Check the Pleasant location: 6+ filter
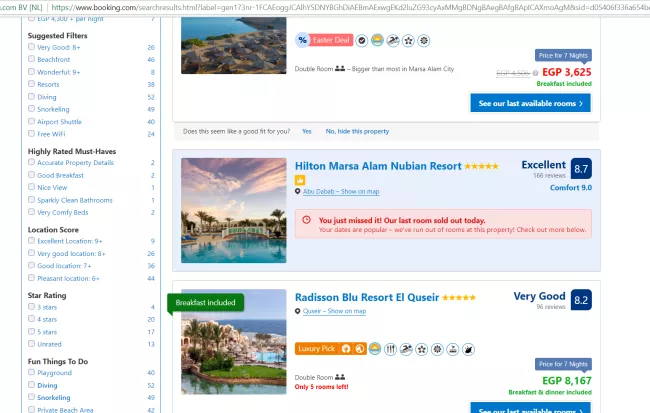650x413 pixels. (32, 278)
